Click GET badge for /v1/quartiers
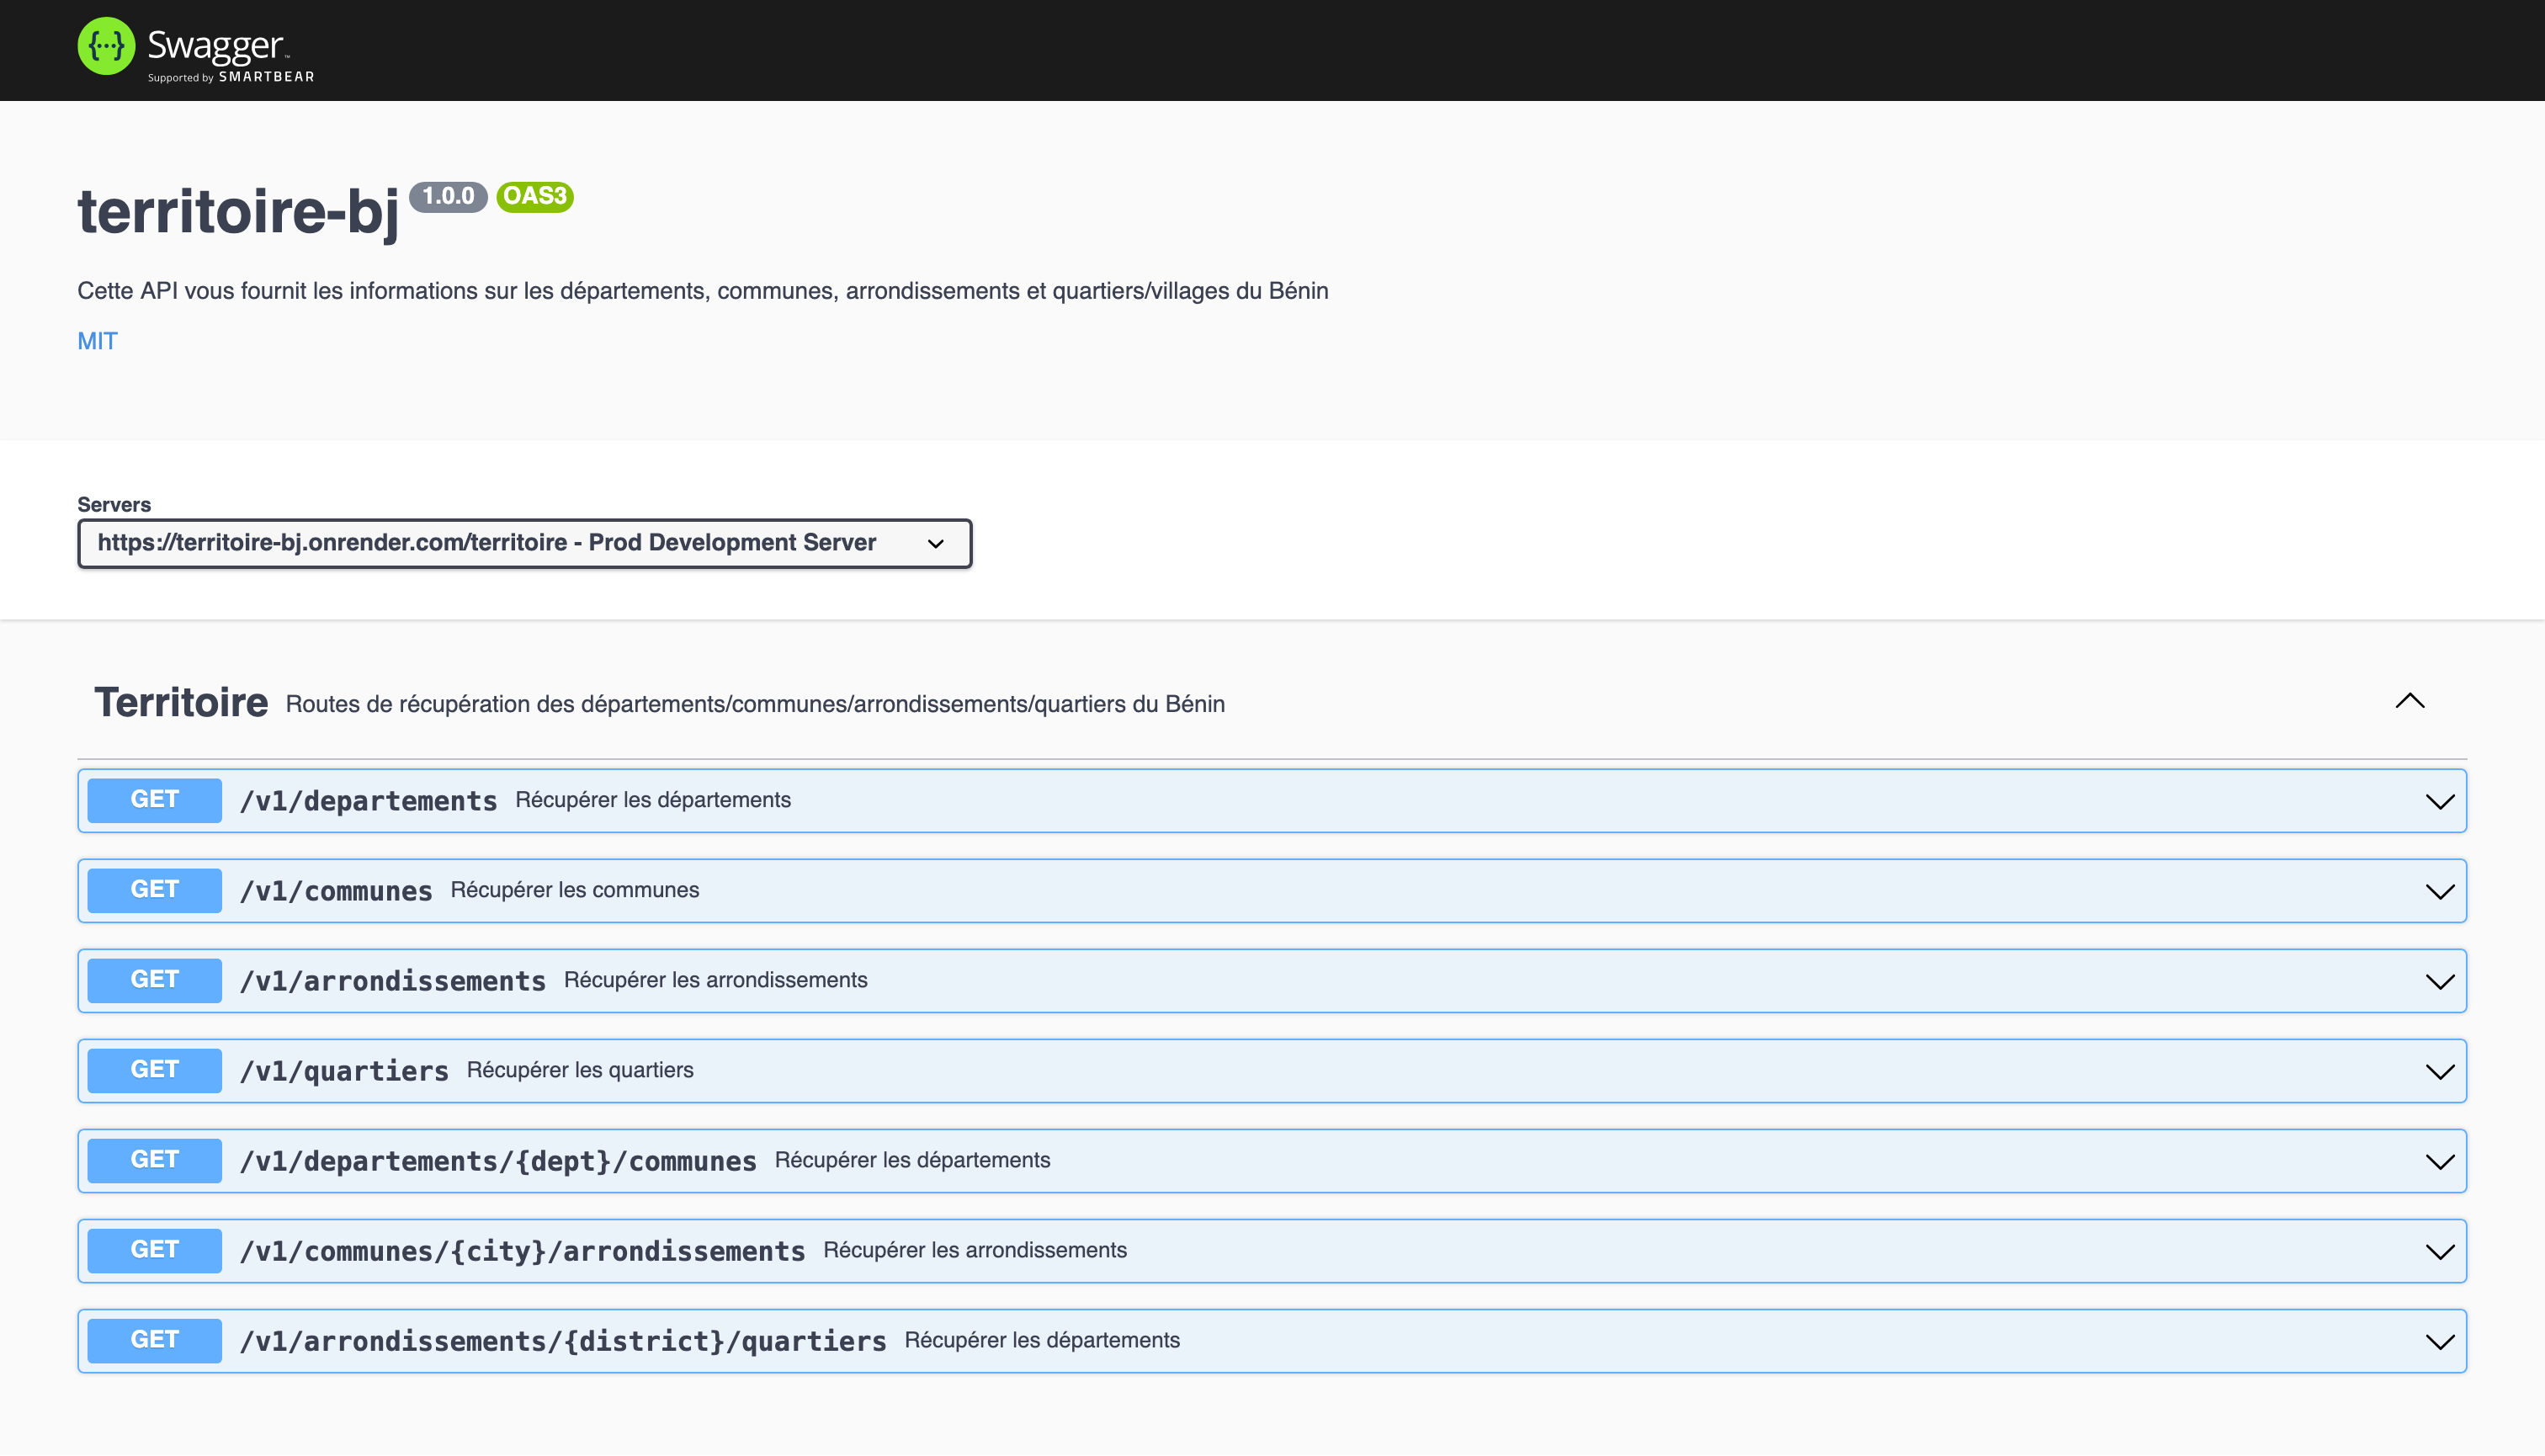Viewport: 2545px width, 1456px height. click(x=154, y=1070)
